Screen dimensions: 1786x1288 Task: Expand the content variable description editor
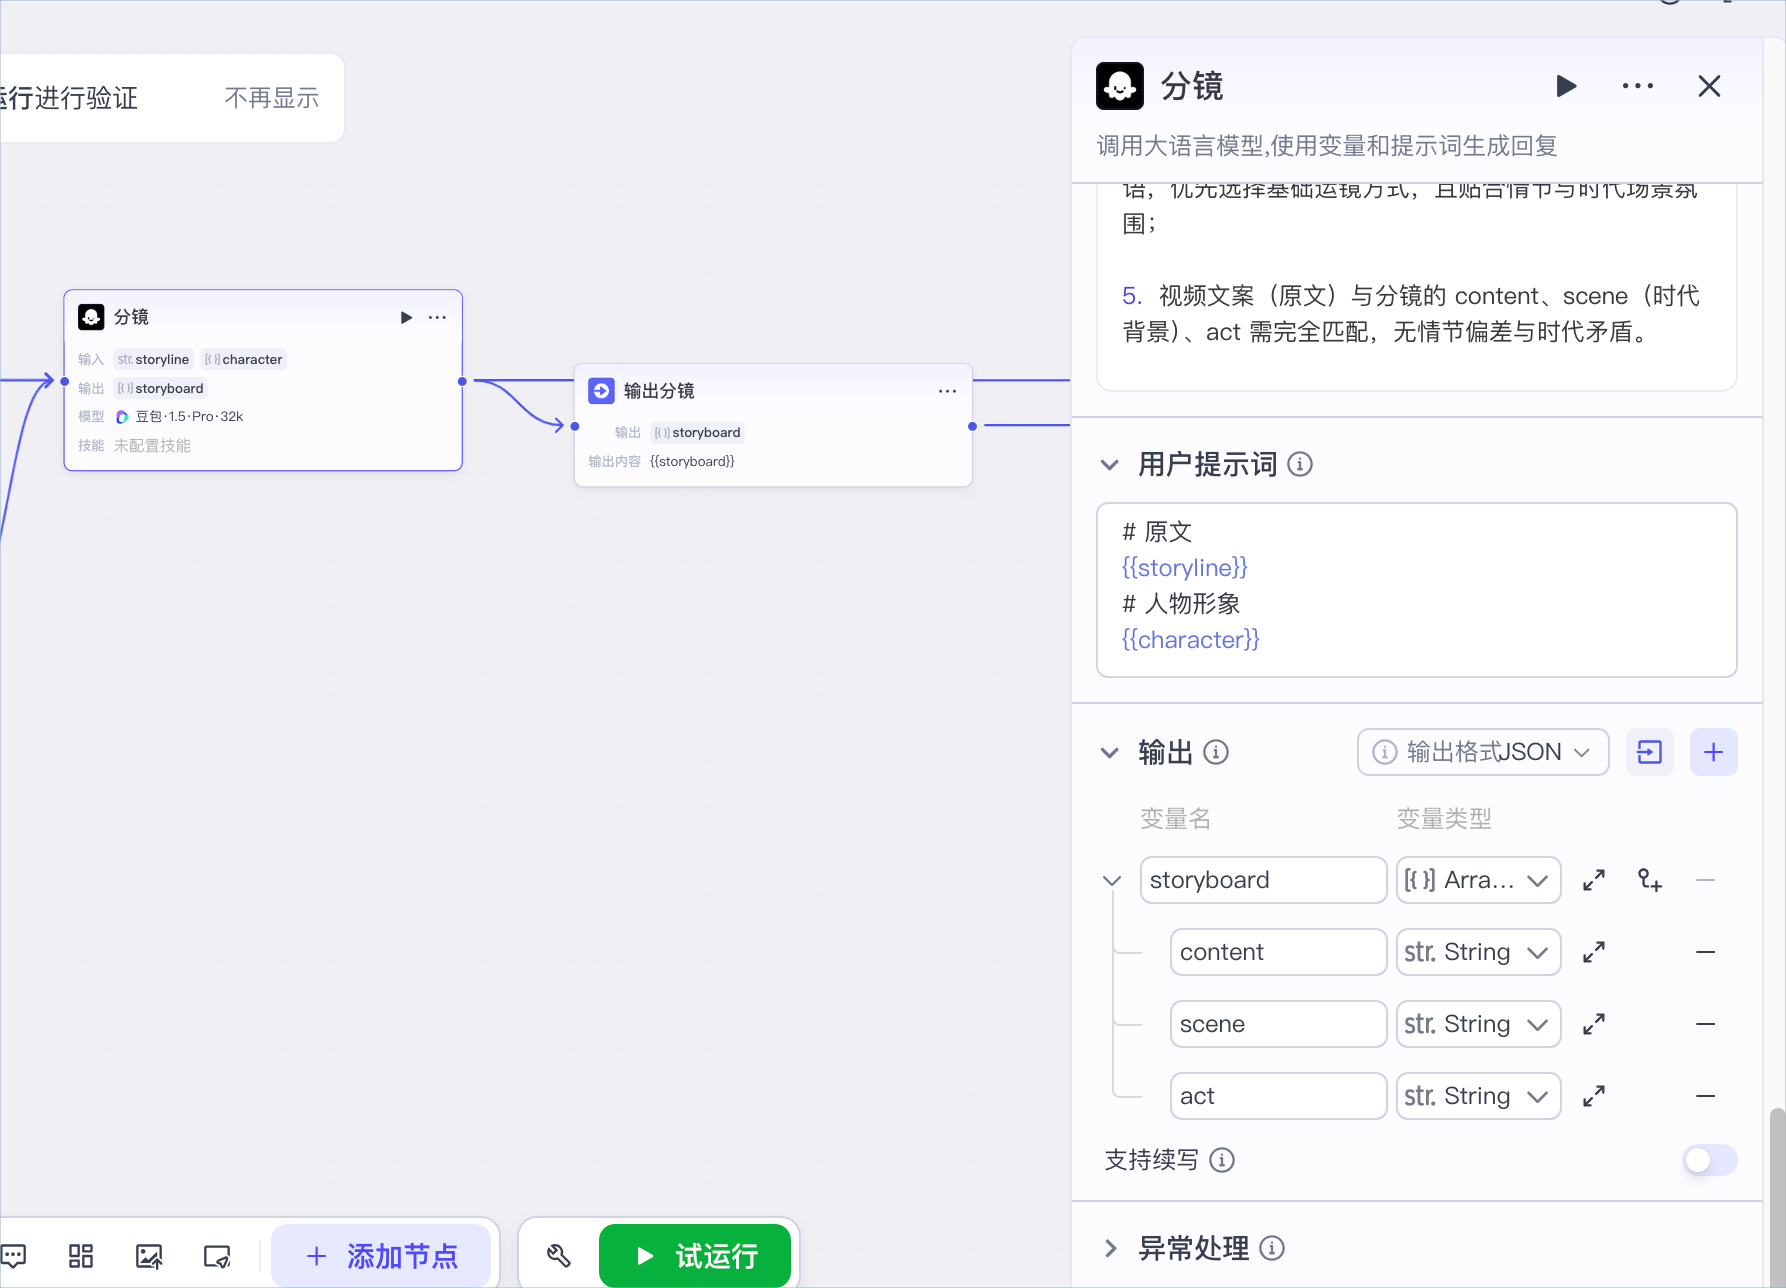point(1594,952)
